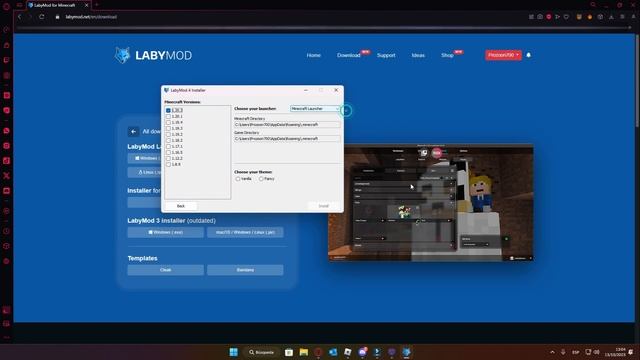Click the Opera GX logo icon

(6, 6)
